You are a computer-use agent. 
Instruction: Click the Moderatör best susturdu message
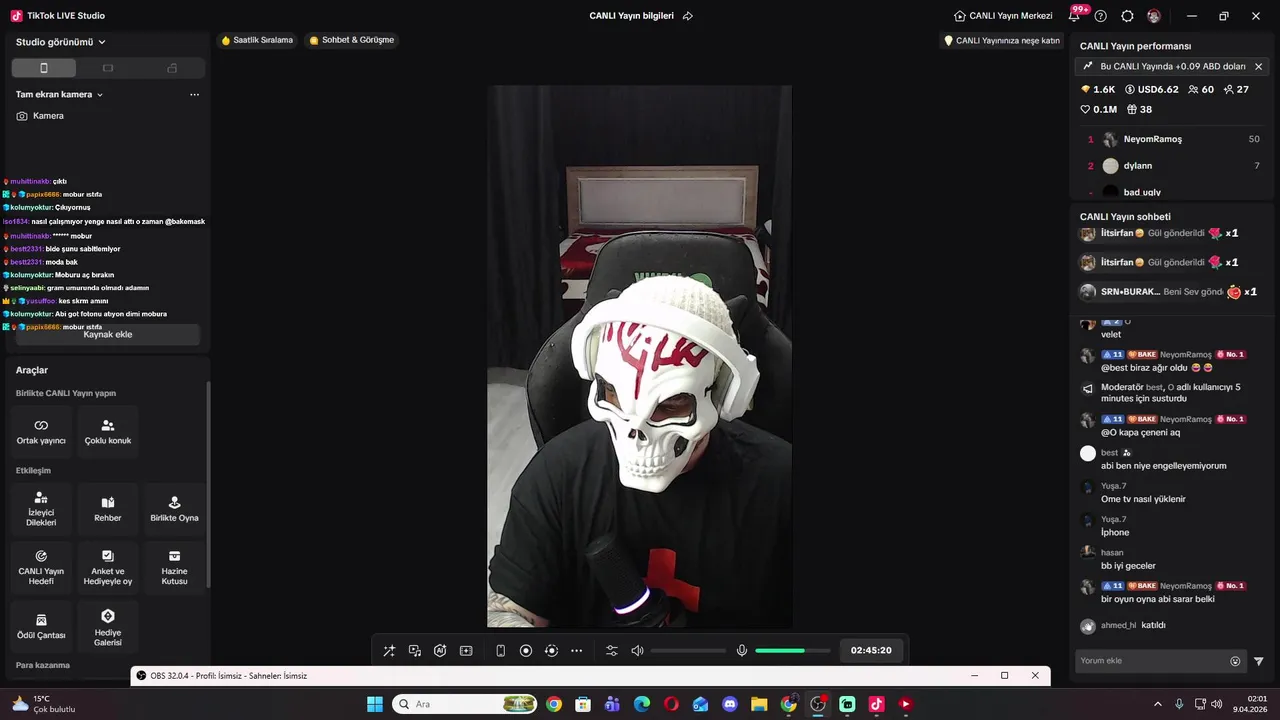pos(1170,393)
